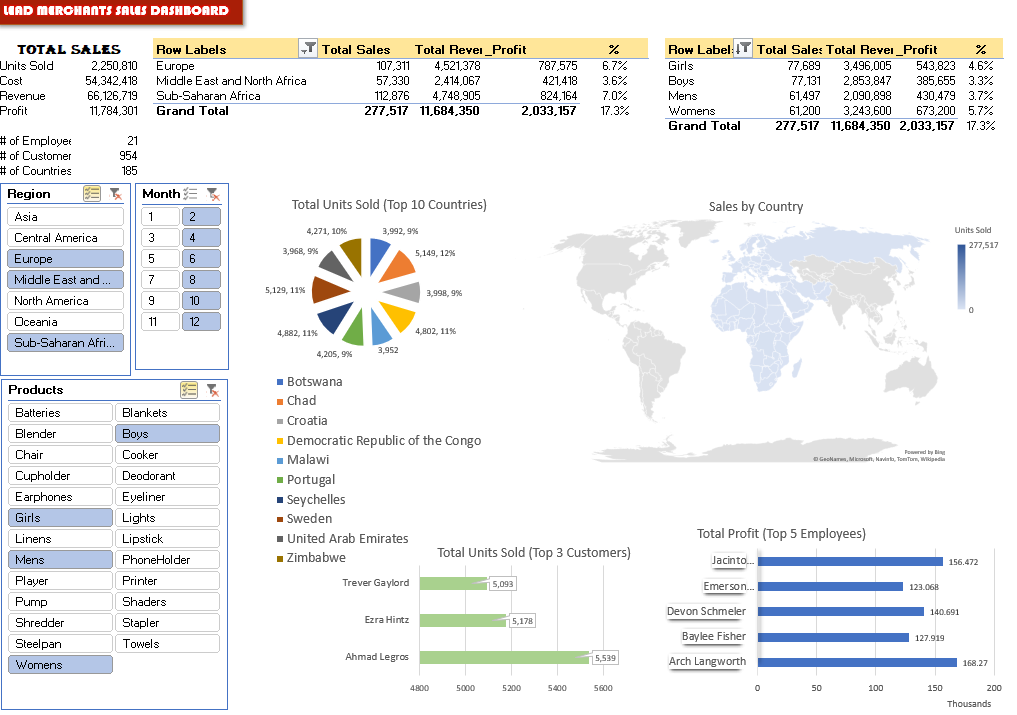The image size is (1017, 715).
Task: Select the Towels product button
Action: click(168, 644)
